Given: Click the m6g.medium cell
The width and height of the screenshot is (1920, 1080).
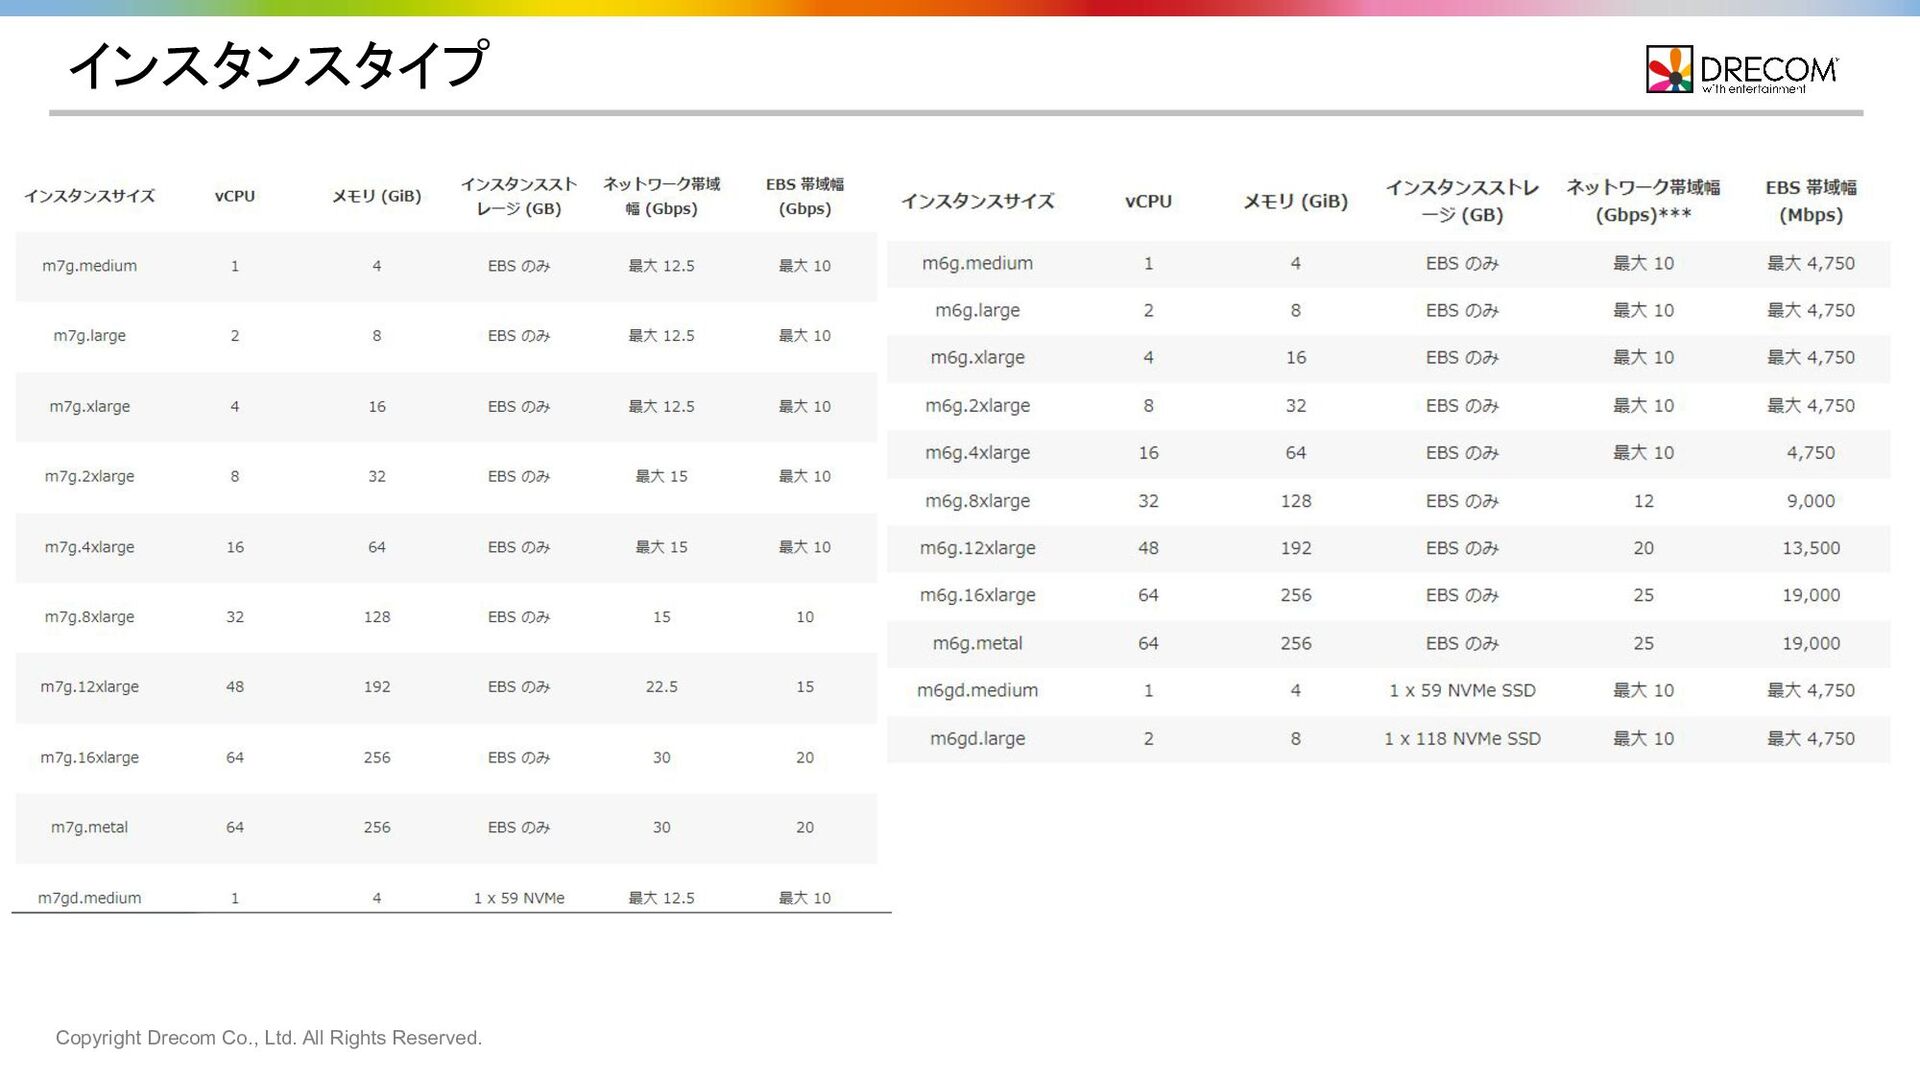Looking at the screenshot, I should point(977,263).
